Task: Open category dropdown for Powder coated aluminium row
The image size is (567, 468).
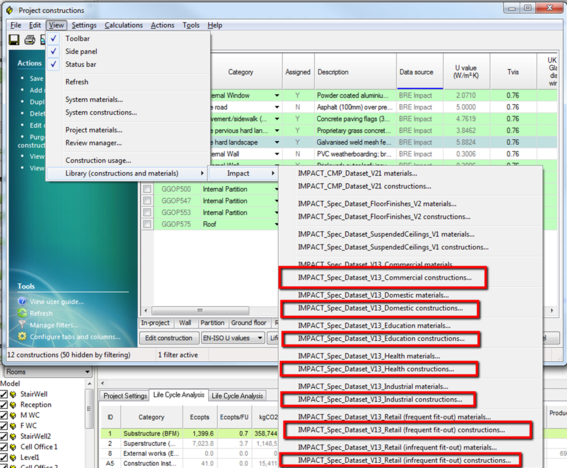Action: pos(277,95)
